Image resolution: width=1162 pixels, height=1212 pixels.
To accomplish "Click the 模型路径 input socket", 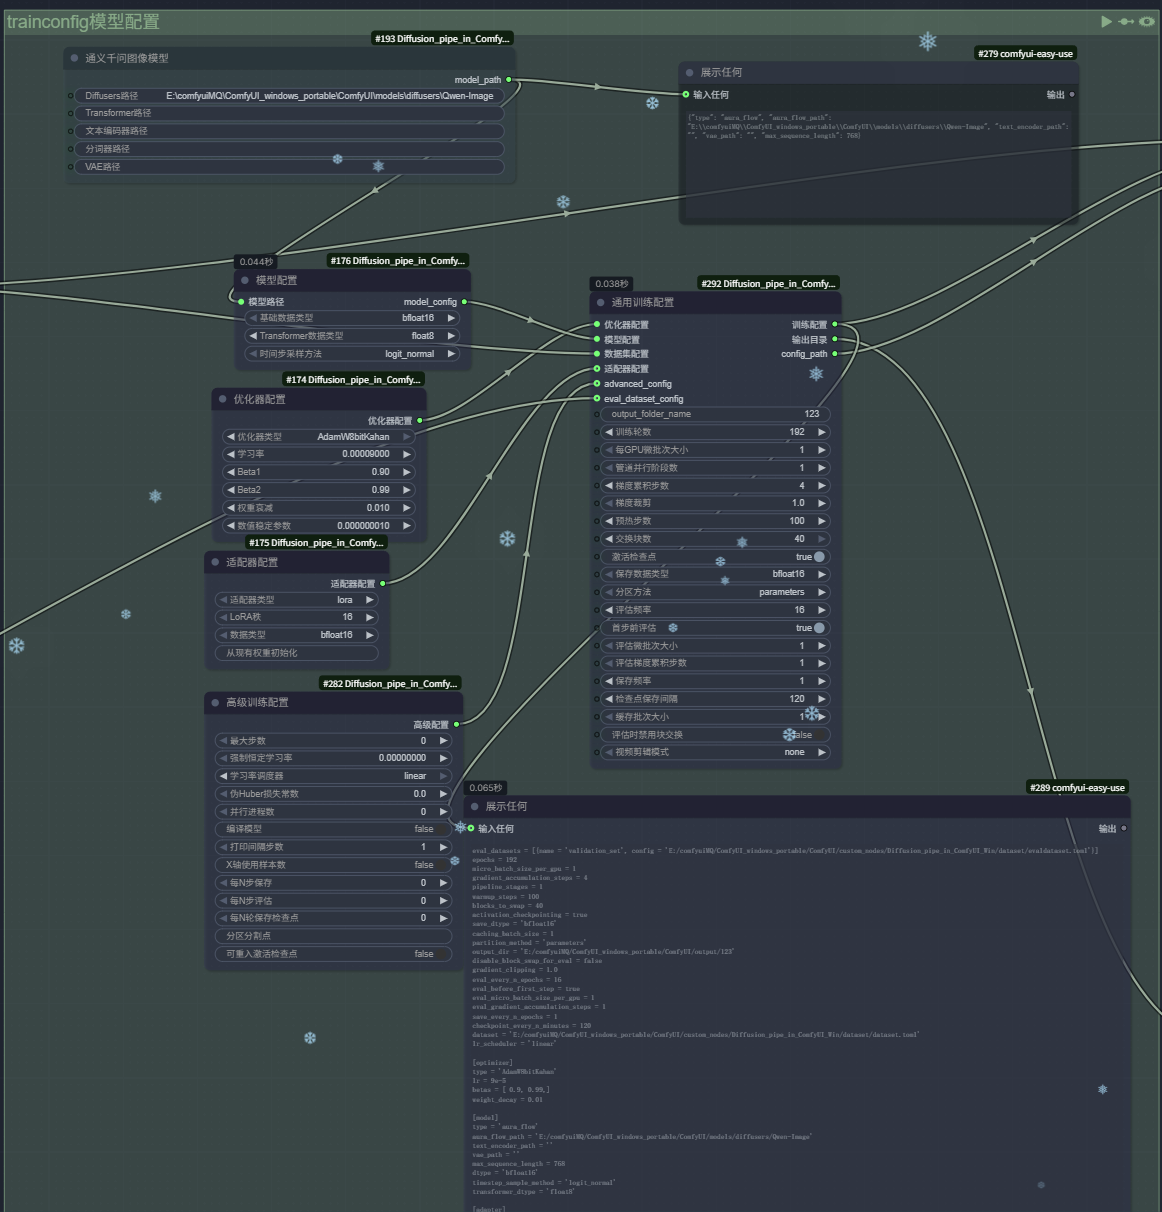I will 241,301.
